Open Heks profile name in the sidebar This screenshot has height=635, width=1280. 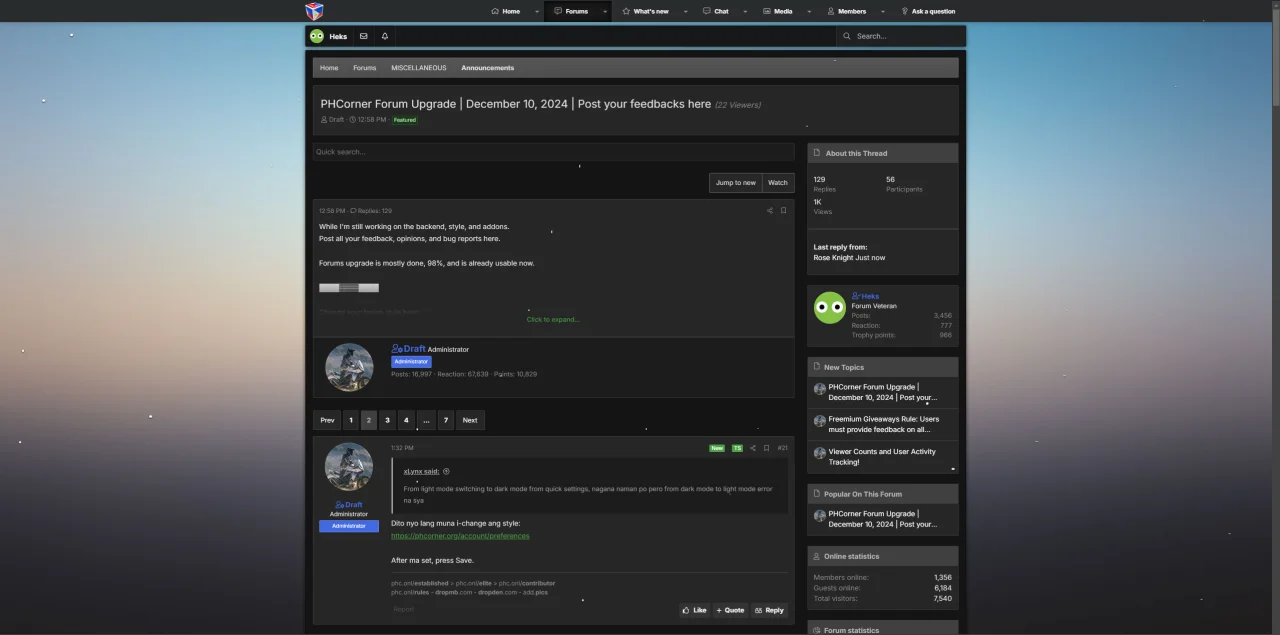(870, 296)
